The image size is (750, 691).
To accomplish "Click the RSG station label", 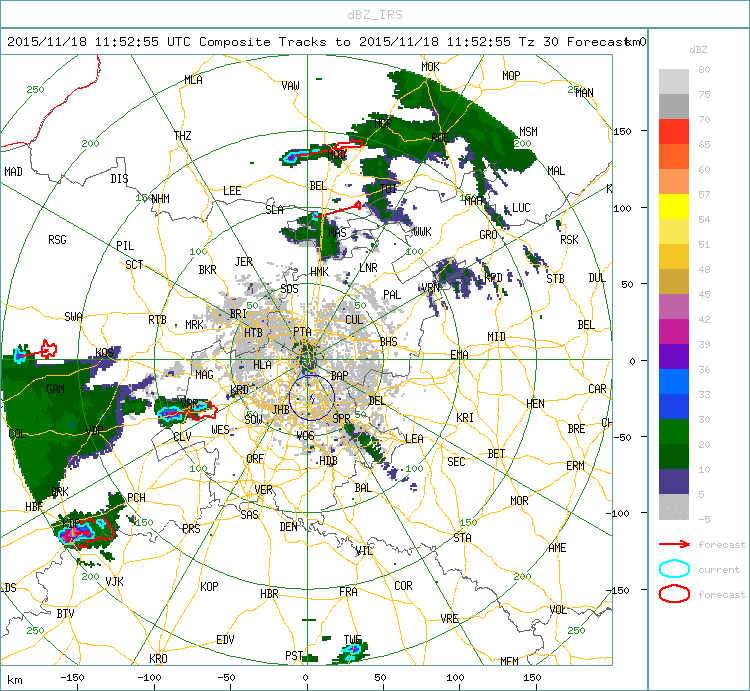I will tap(57, 240).
